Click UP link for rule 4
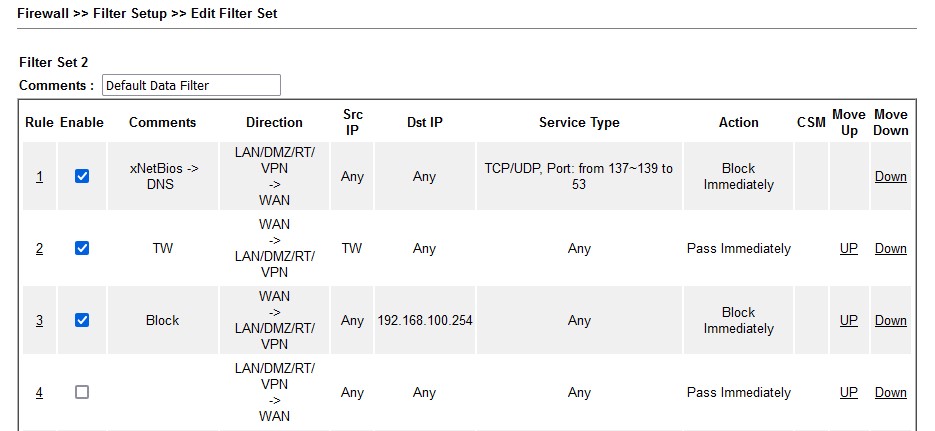The width and height of the screenshot is (935, 431). point(849,393)
